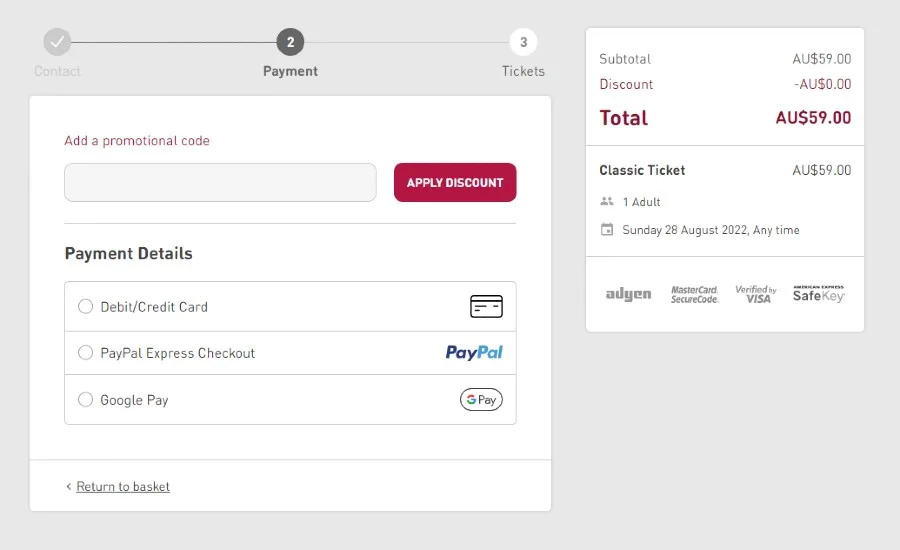The height and width of the screenshot is (550, 900).
Task: Click the completed Contact step checkmark
Action: click(x=57, y=42)
